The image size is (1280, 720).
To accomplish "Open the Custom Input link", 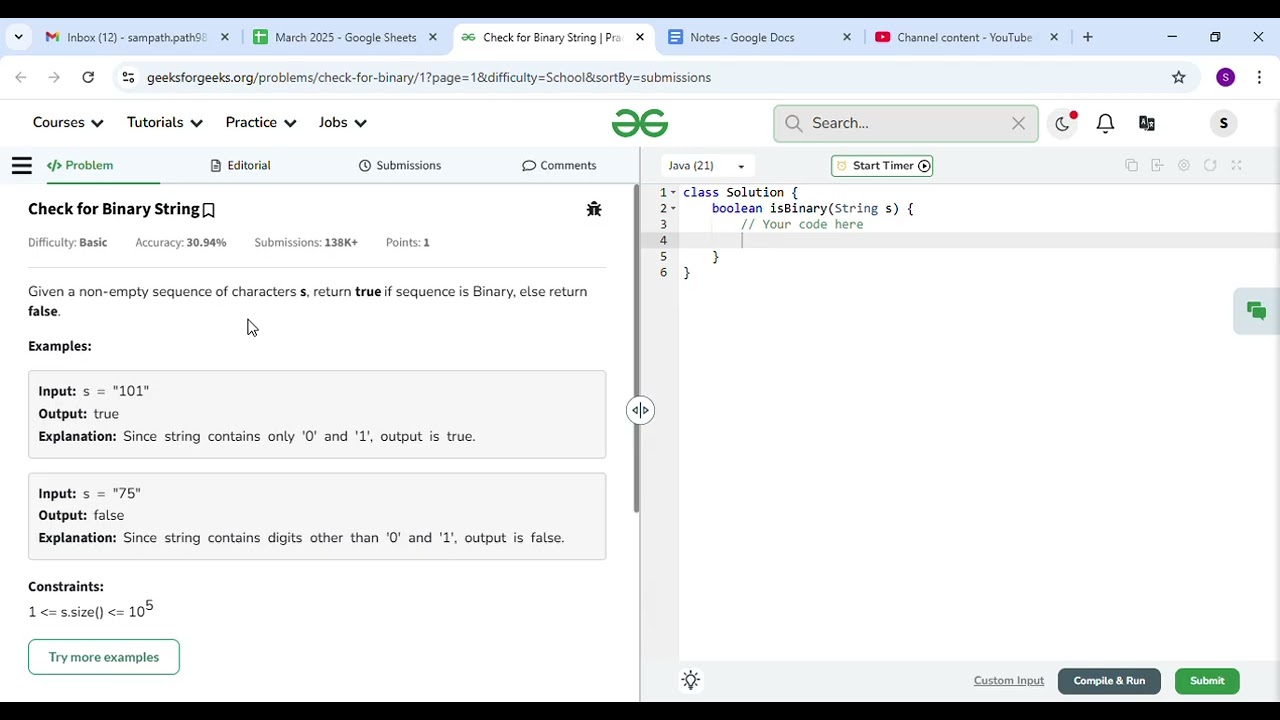I will [x=1009, y=681].
